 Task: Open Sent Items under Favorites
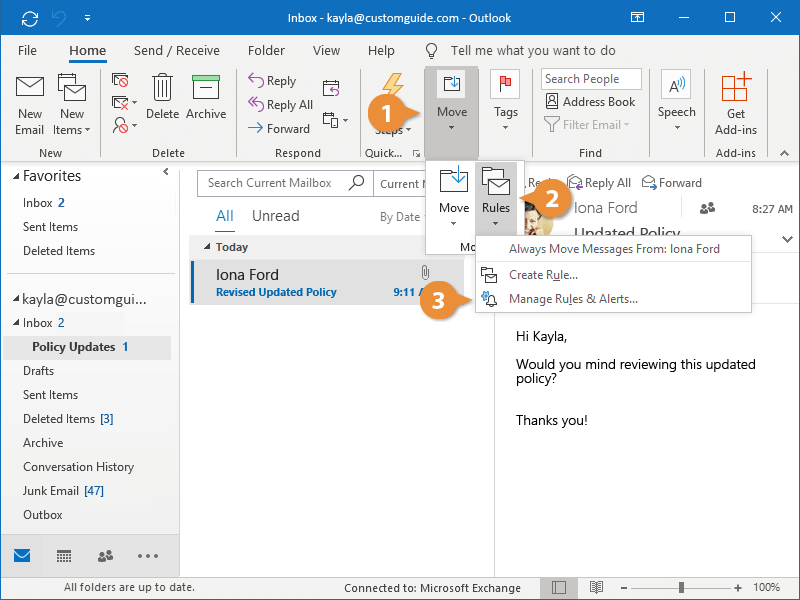(x=51, y=227)
